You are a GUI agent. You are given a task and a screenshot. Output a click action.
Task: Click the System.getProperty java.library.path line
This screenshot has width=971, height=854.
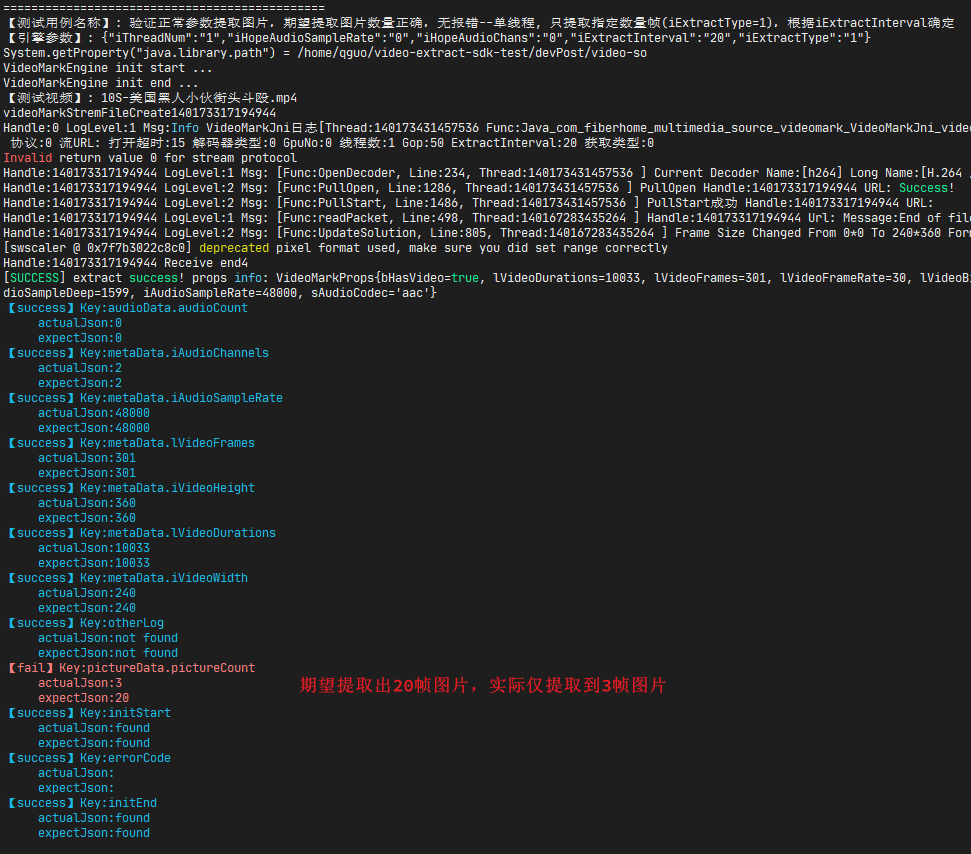pos(325,53)
